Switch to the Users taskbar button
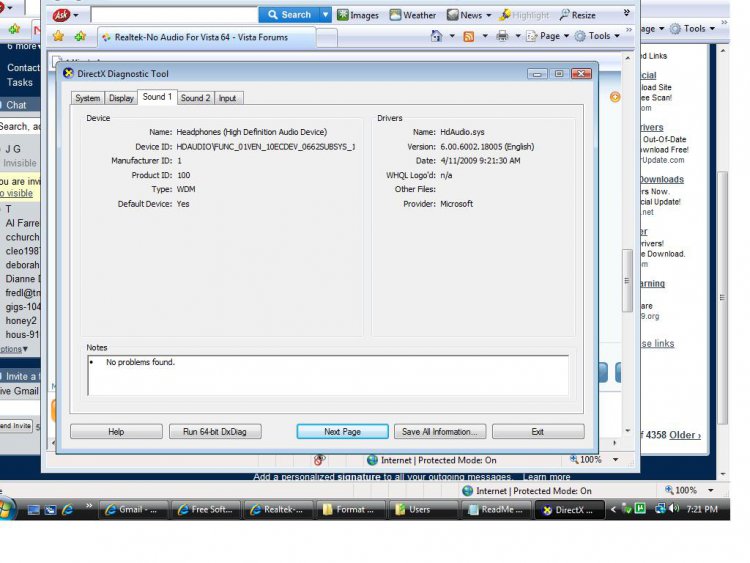The image size is (750, 563). pyautogui.click(x=424, y=510)
